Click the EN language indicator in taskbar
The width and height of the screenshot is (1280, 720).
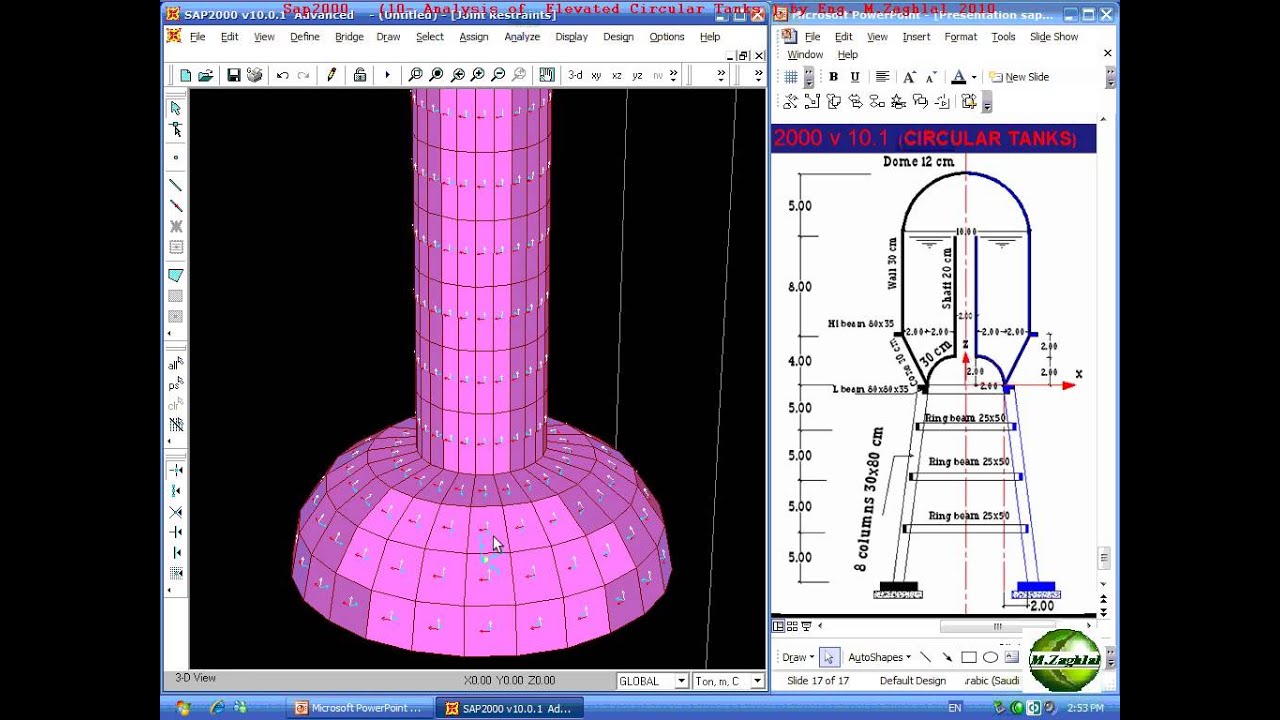click(955, 708)
